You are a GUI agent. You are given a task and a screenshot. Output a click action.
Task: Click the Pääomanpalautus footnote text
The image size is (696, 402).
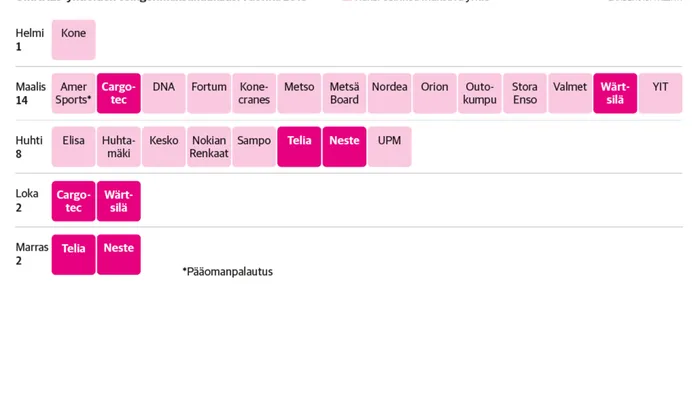[228, 272]
